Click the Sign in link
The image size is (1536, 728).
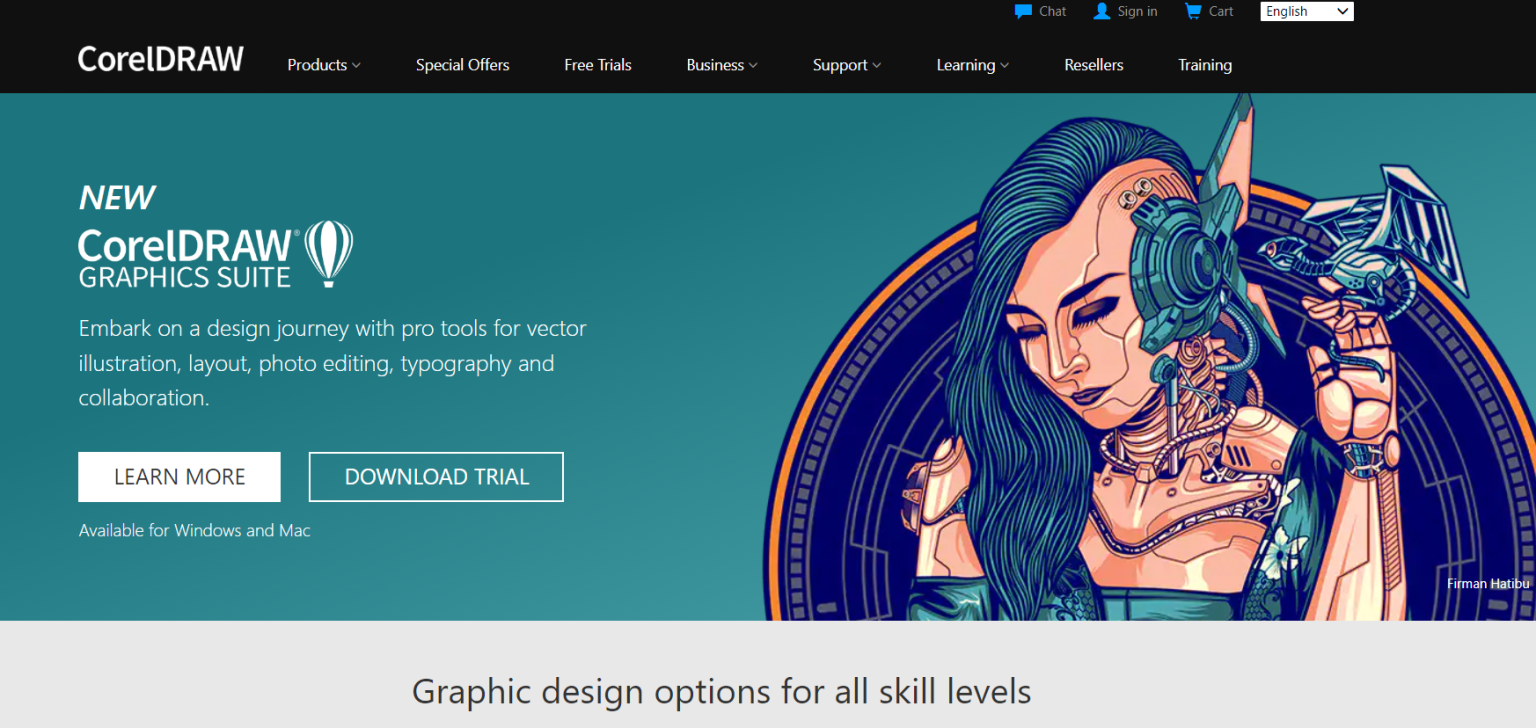pyautogui.click(x=1137, y=12)
